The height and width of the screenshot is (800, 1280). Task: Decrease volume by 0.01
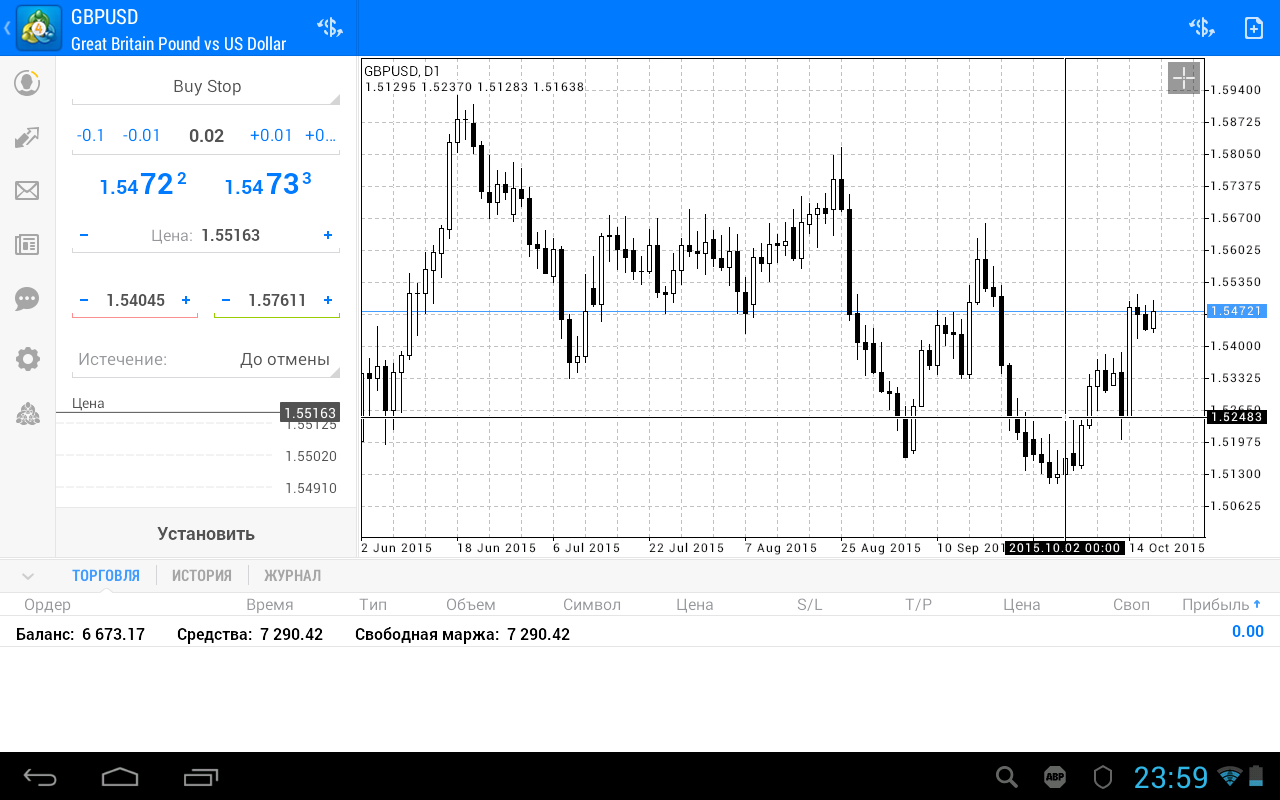pyautogui.click(x=142, y=136)
